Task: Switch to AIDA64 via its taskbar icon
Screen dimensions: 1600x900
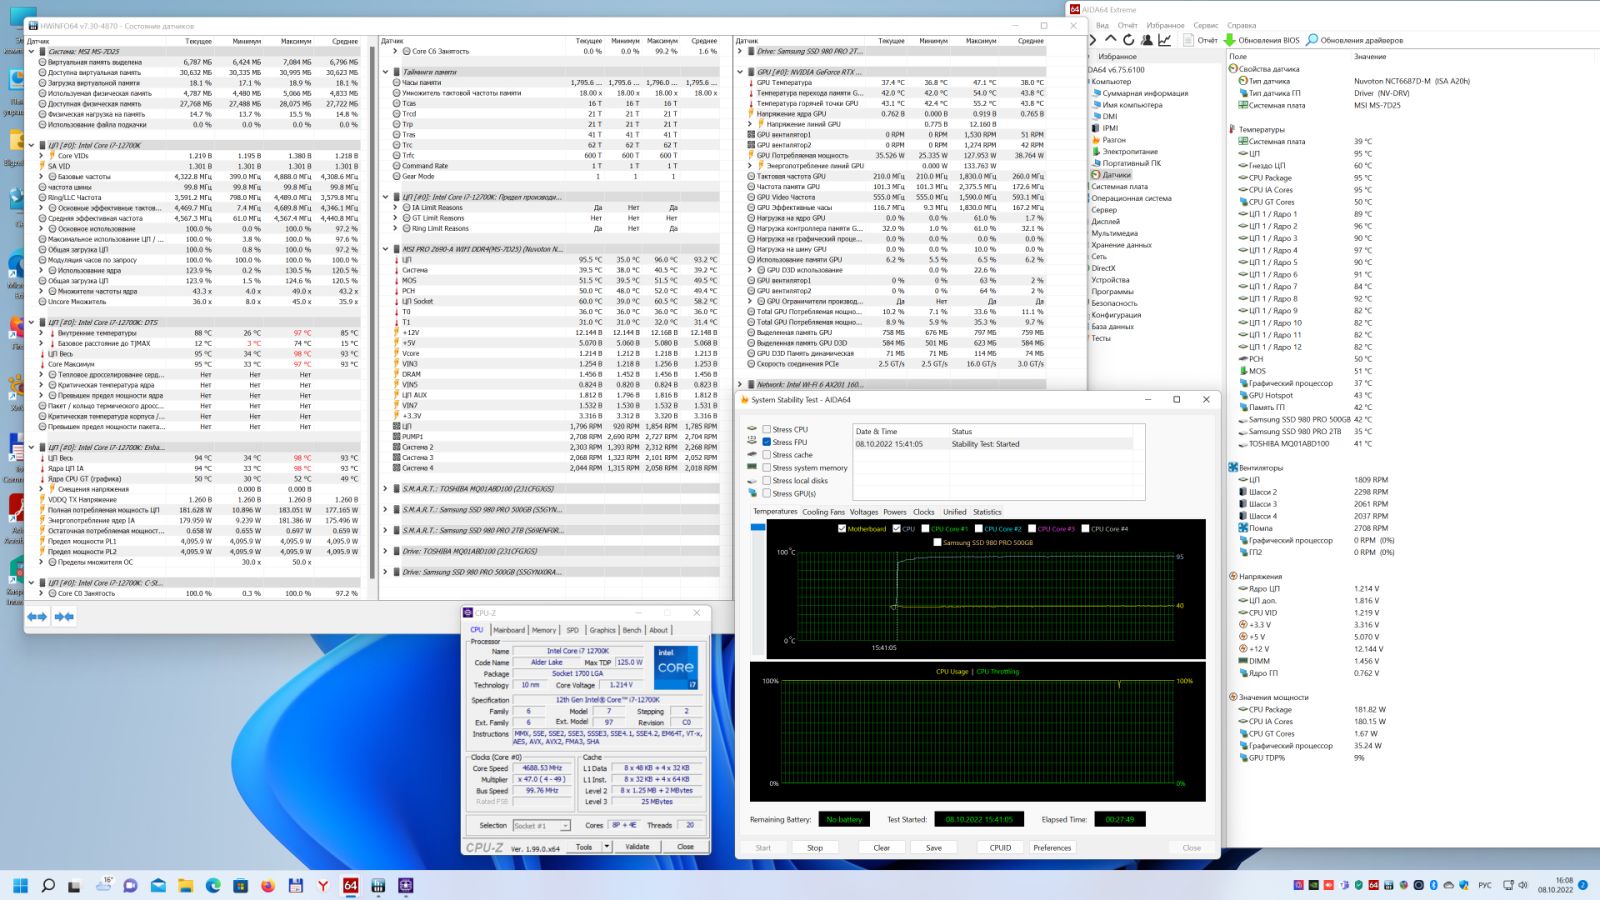Action: [350, 886]
